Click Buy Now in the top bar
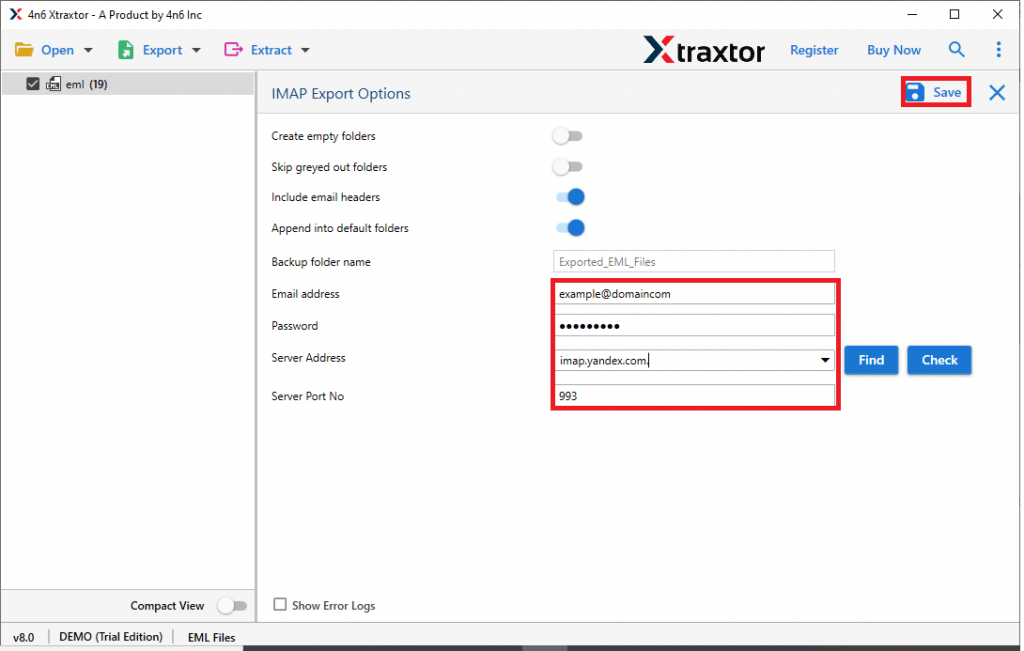Image resolution: width=1024 pixels, height=651 pixels. tap(893, 50)
